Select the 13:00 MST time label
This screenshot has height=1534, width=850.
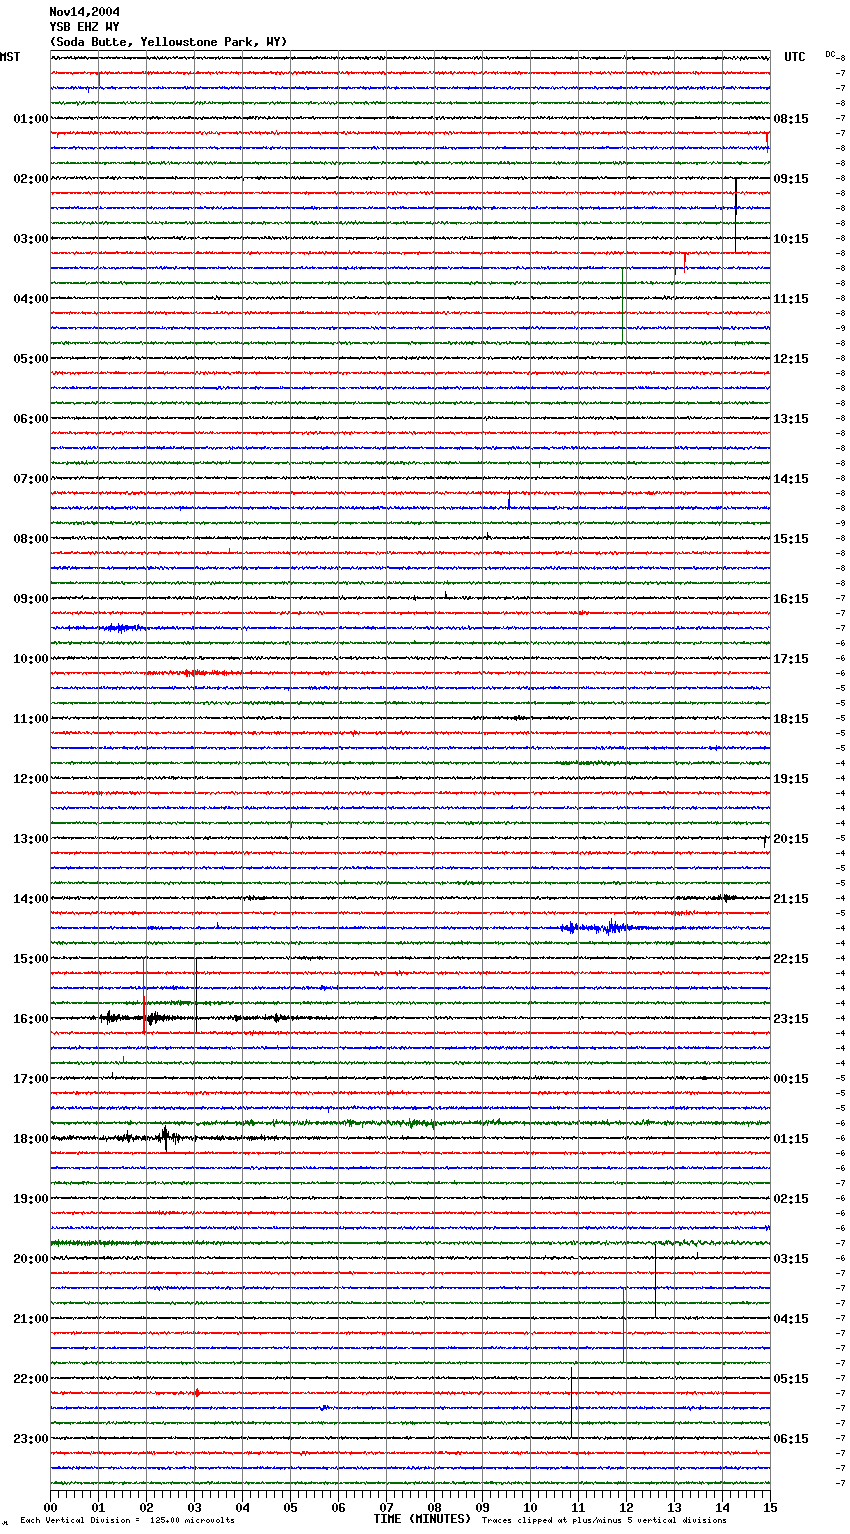[31, 839]
